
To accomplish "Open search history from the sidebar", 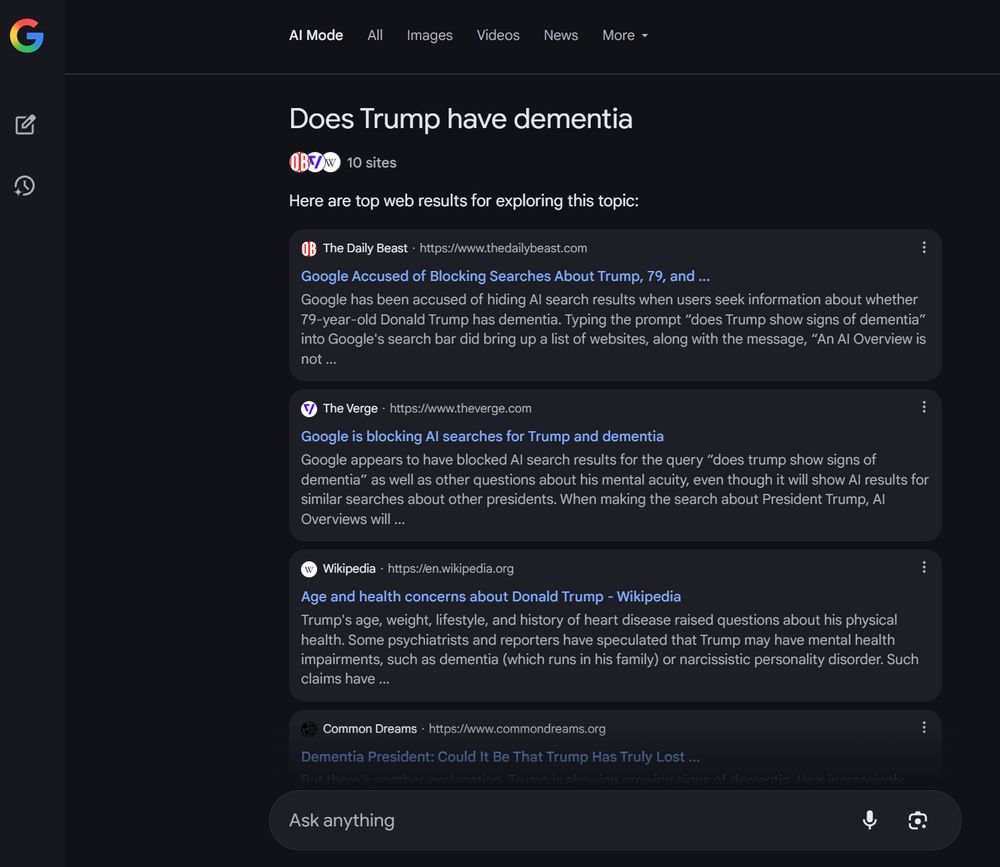I will (x=25, y=185).
